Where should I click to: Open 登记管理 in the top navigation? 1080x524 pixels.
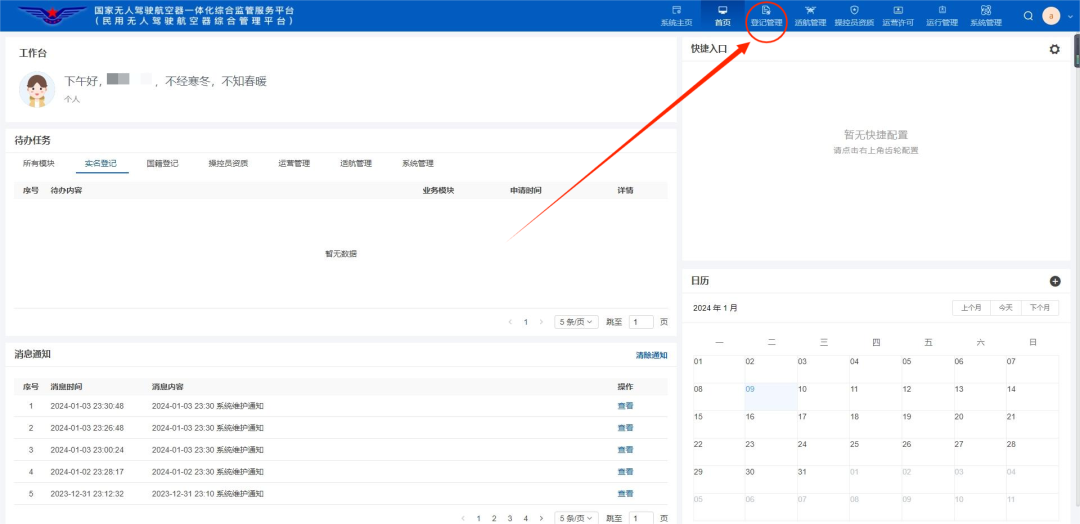click(766, 15)
